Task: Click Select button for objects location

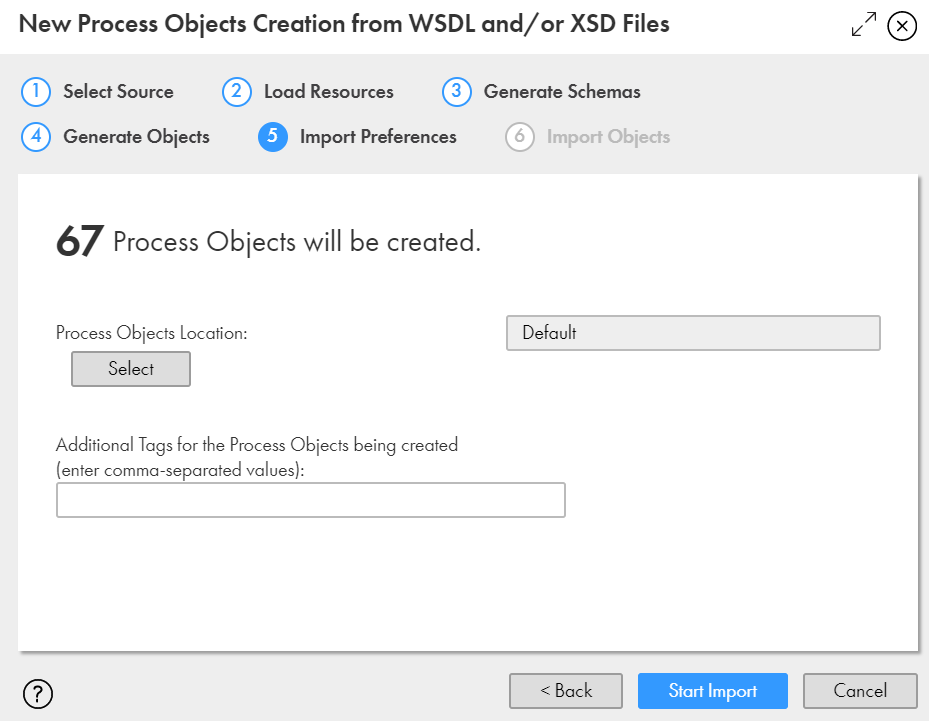Action: click(131, 369)
